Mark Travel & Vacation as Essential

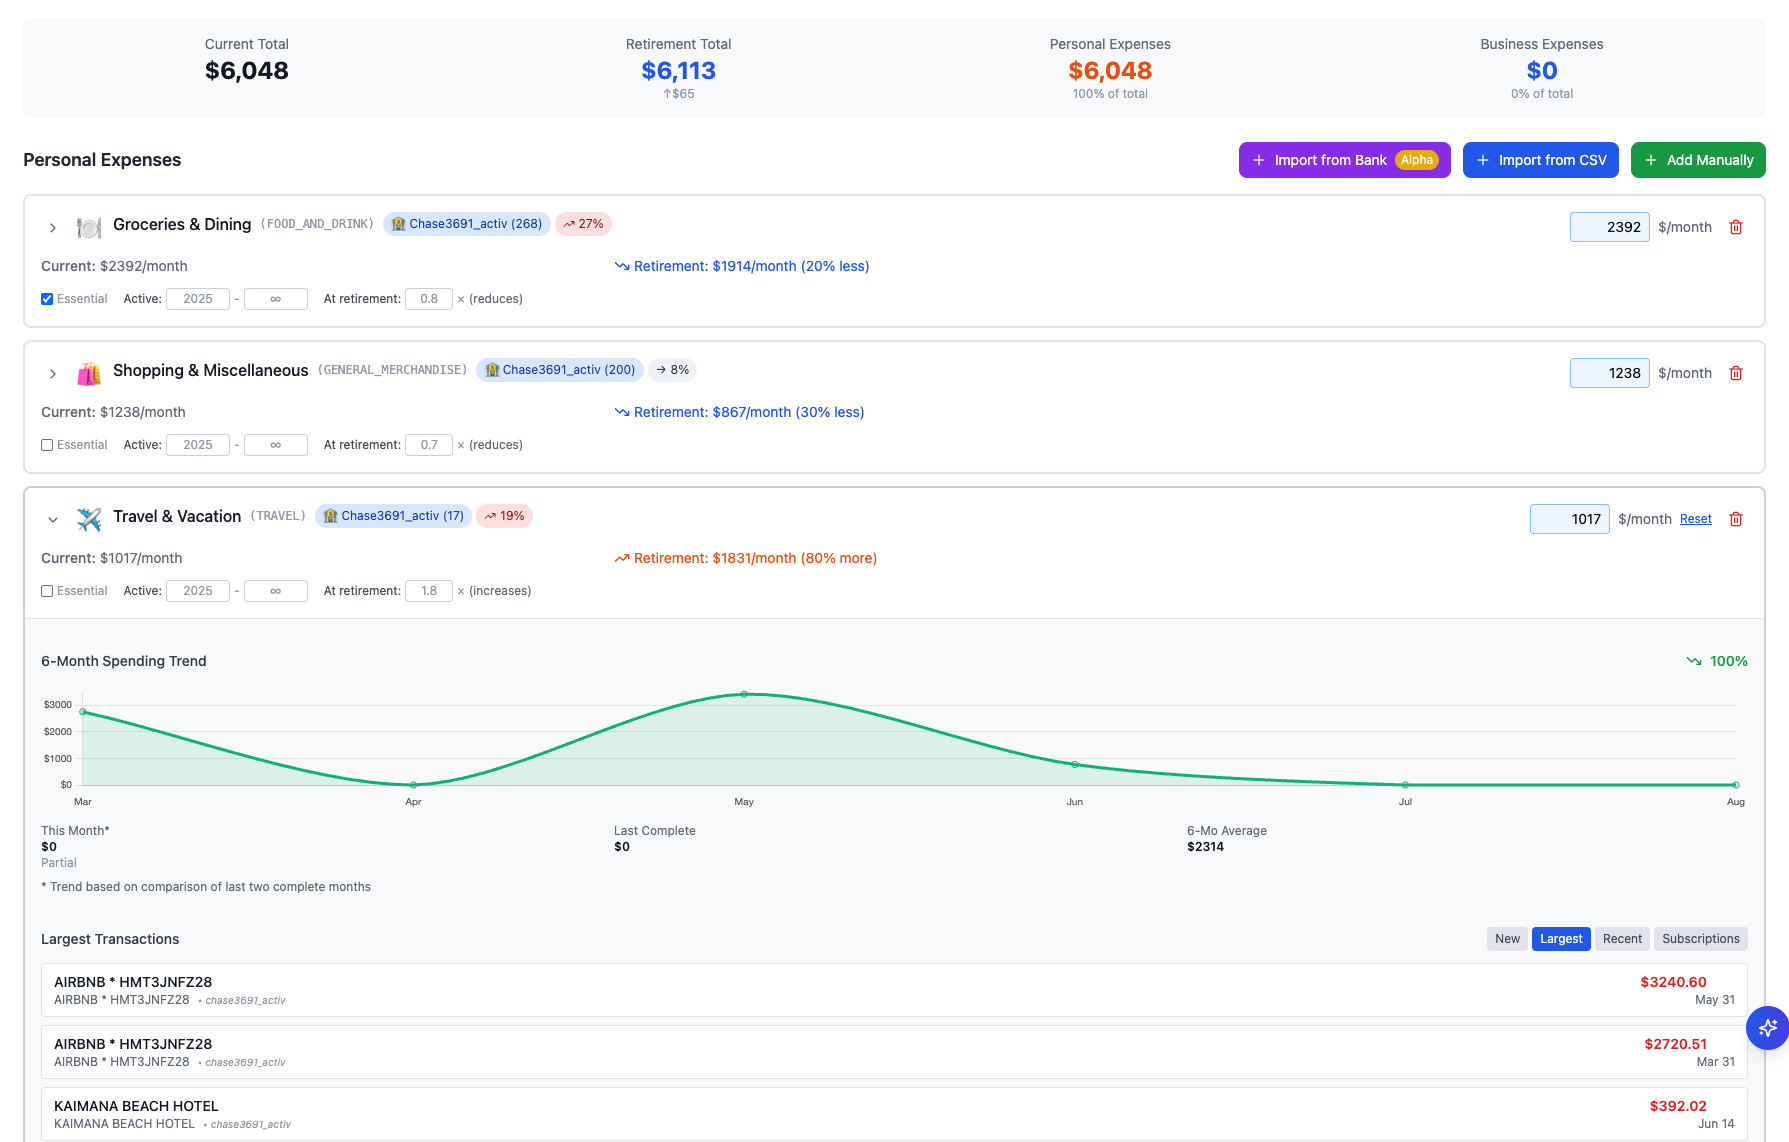47,590
